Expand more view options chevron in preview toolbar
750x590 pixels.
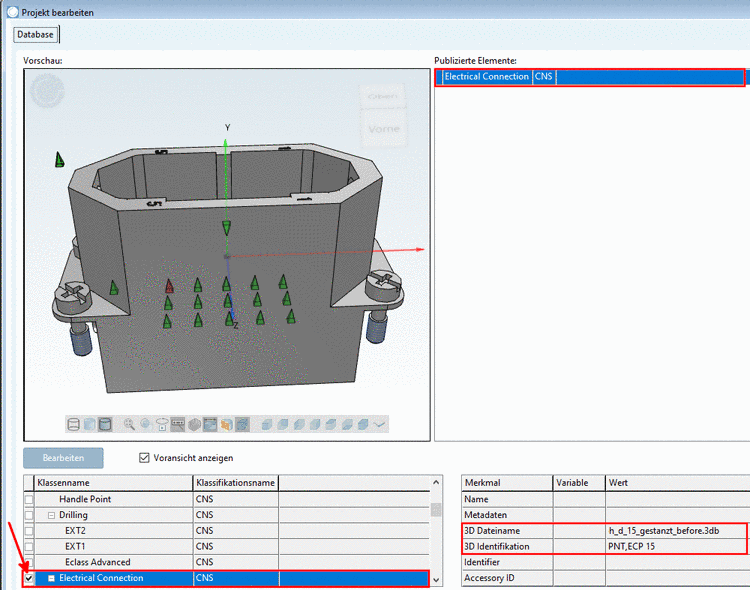point(380,424)
